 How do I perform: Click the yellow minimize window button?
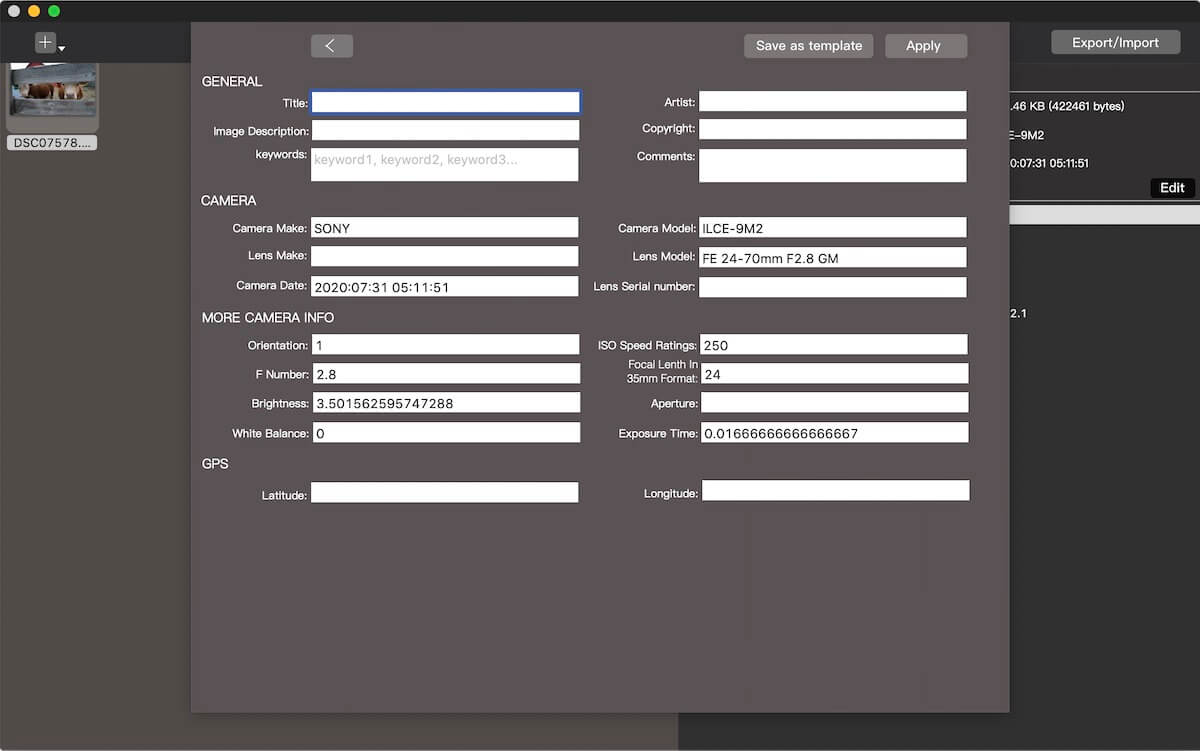pos(34,11)
